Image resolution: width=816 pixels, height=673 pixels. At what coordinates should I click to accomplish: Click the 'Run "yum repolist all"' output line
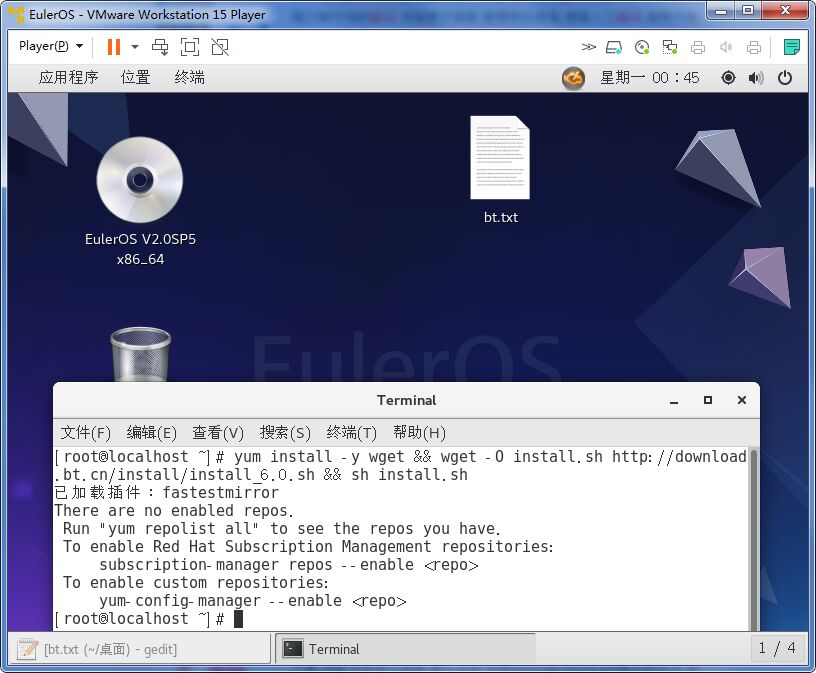click(282, 529)
